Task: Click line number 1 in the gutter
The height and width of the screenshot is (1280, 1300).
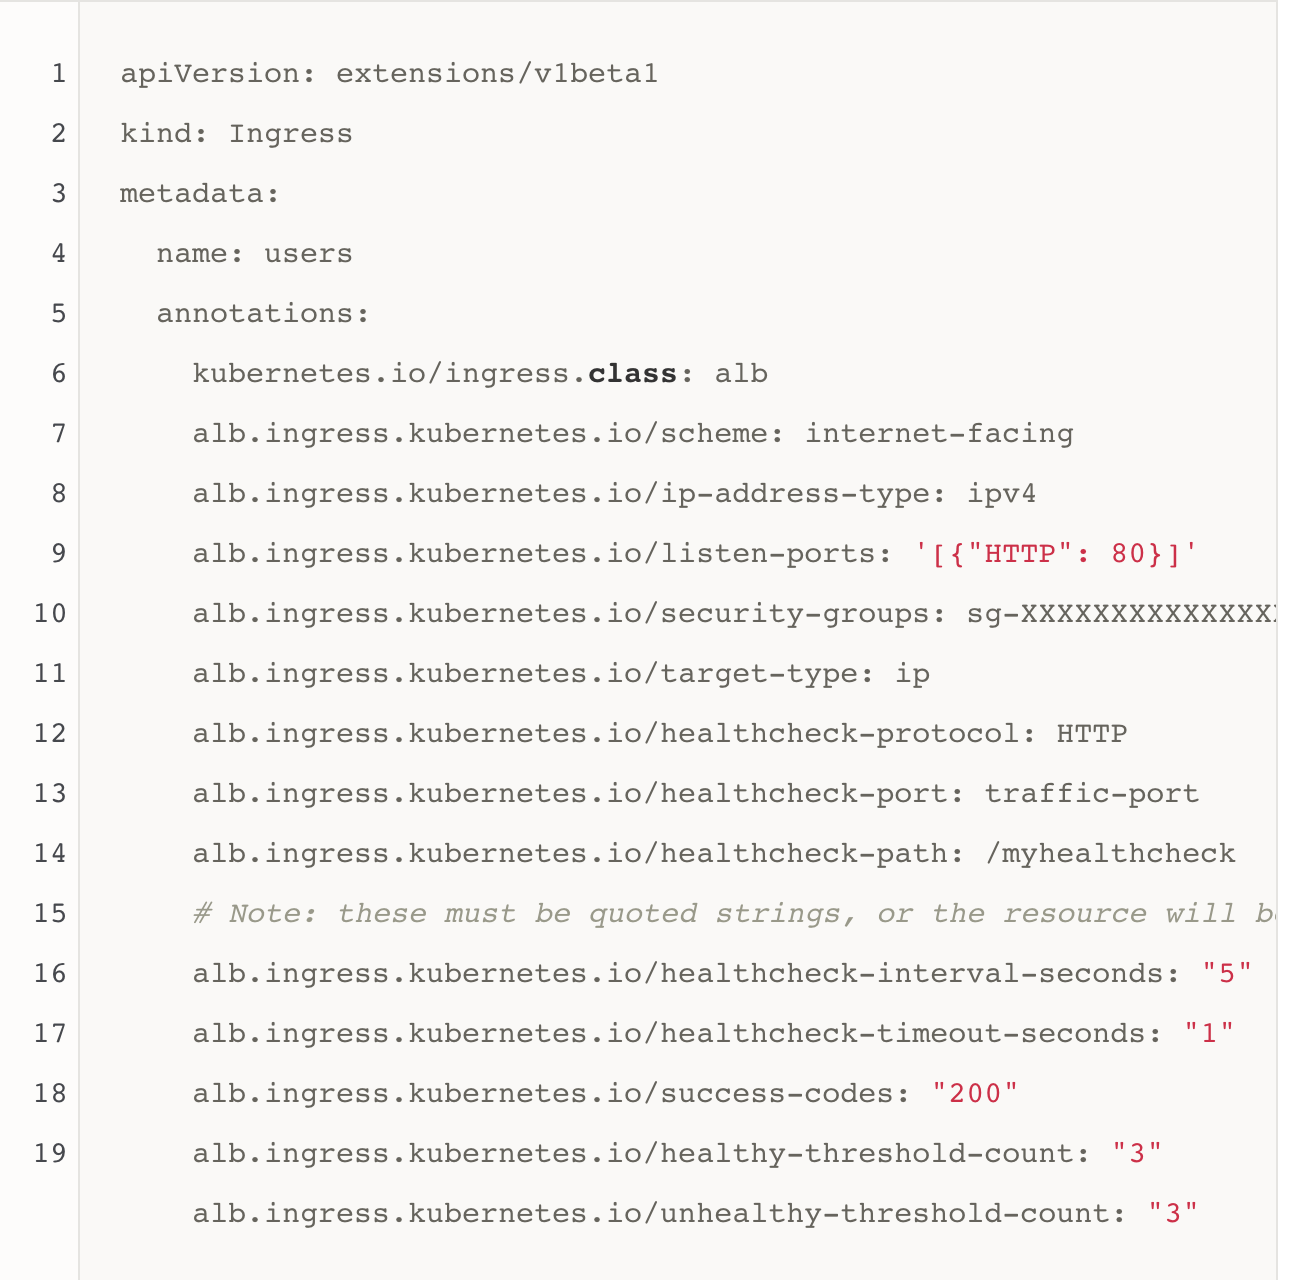Action: (58, 74)
